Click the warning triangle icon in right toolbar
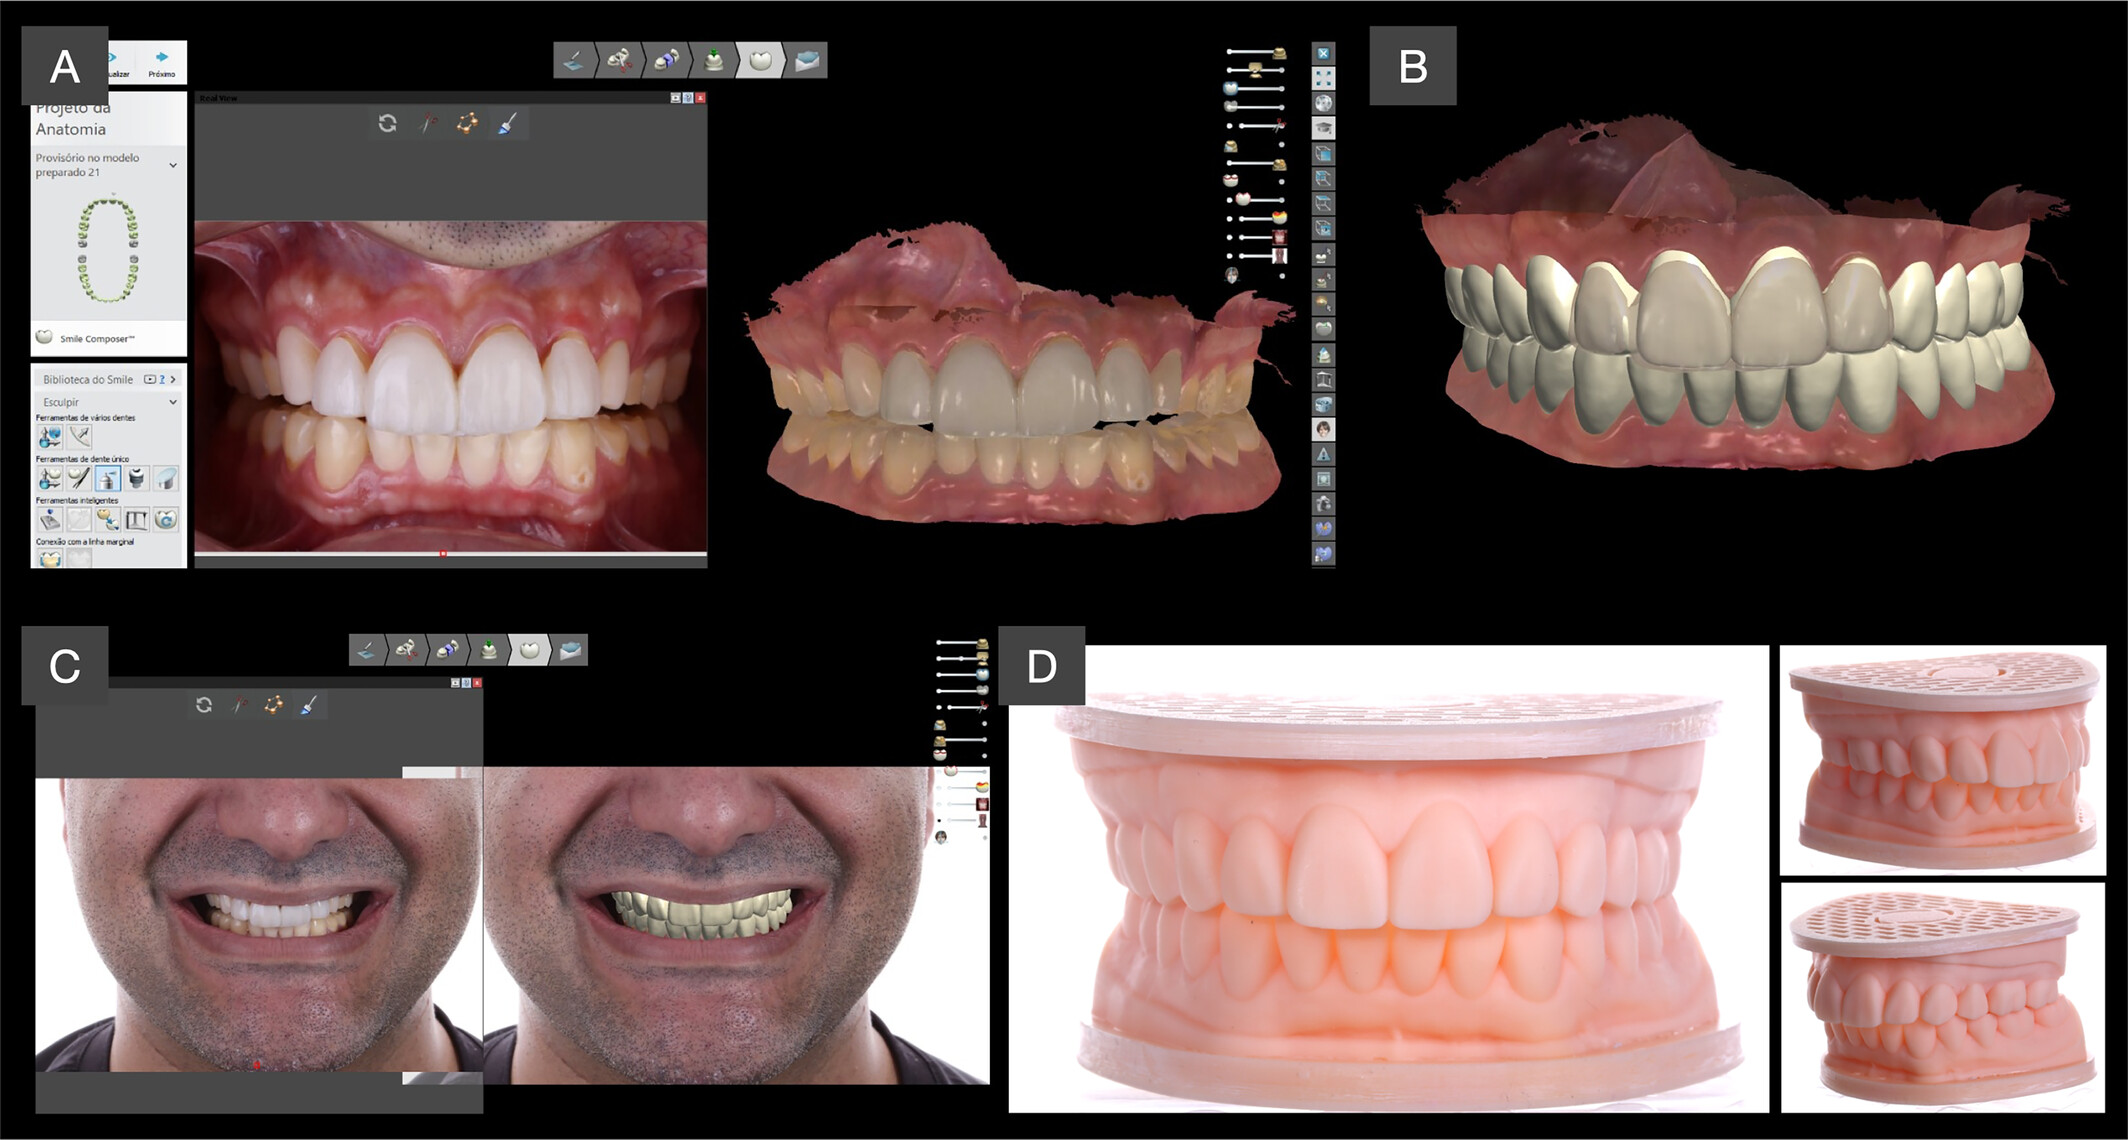The image size is (2128, 1140). pyautogui.click(x=1323, y=454)
